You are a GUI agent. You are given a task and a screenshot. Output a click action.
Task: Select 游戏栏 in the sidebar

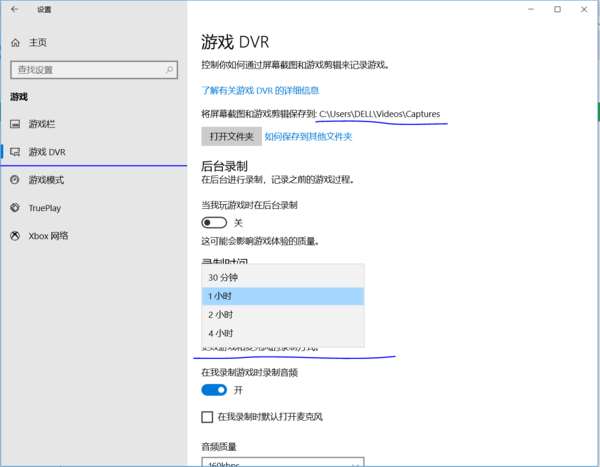pyautogui.click(x=93, y=124)
